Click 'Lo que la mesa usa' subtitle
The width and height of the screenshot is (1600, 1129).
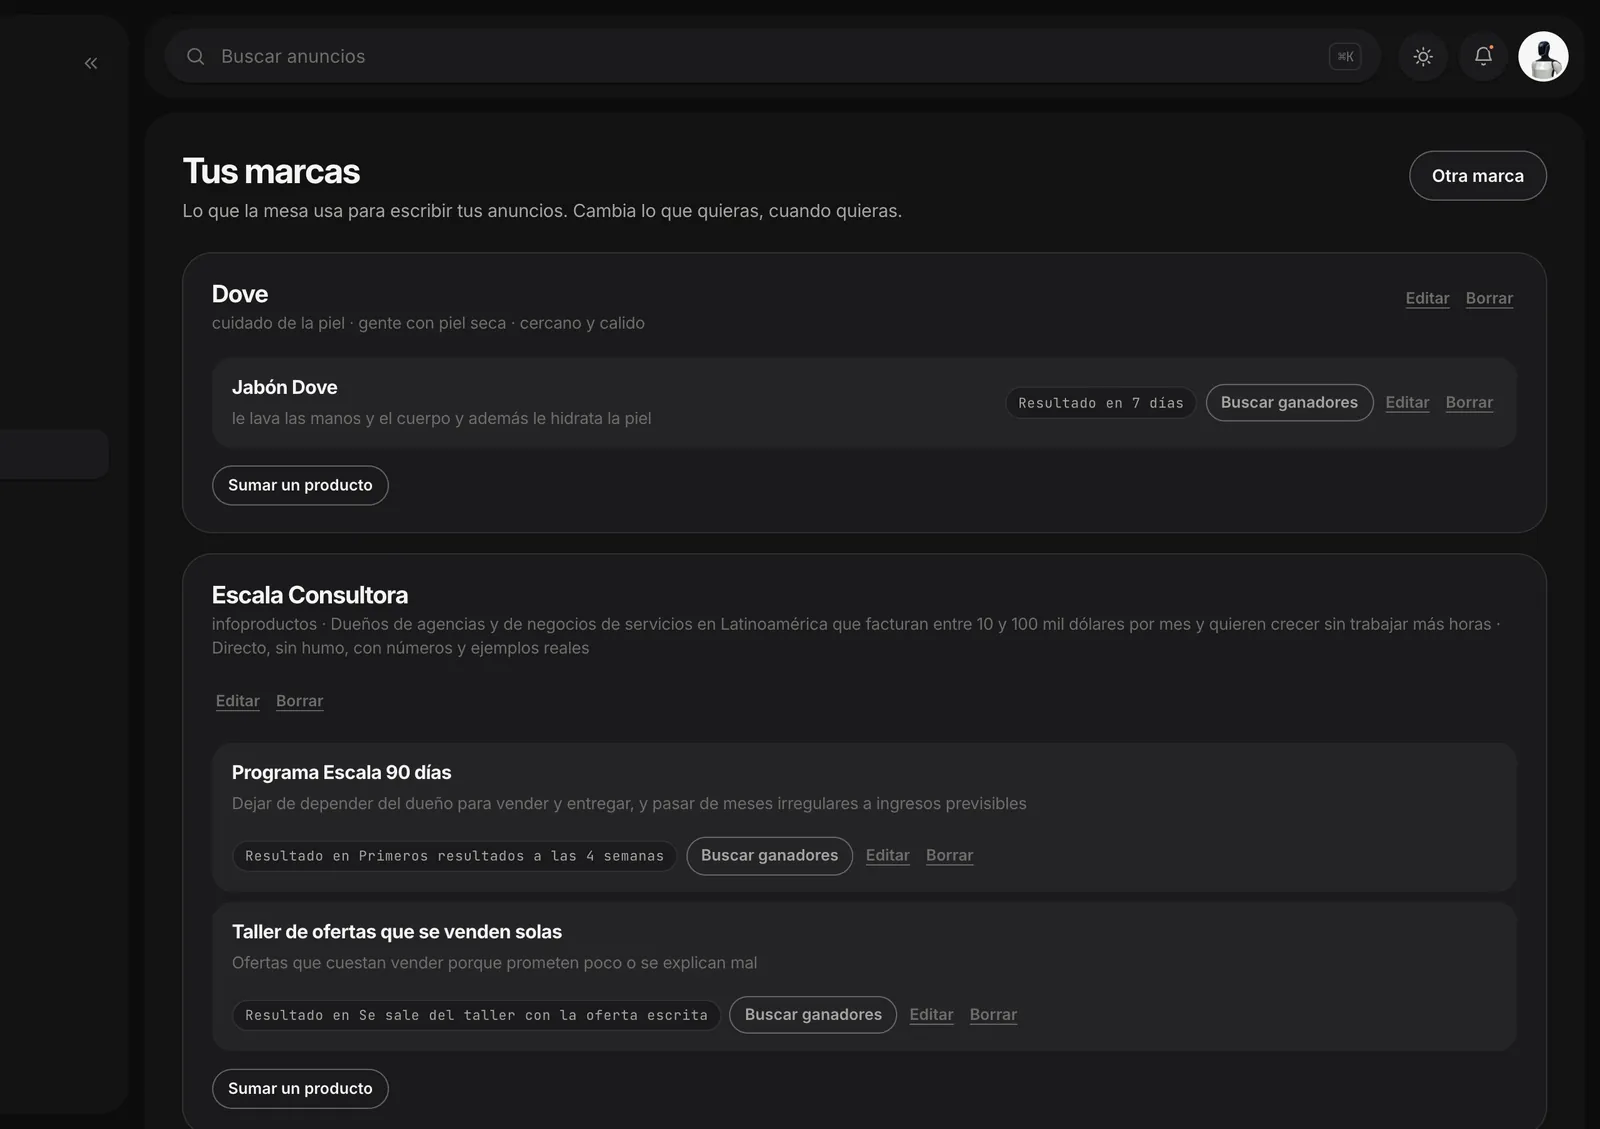[542, 211]
